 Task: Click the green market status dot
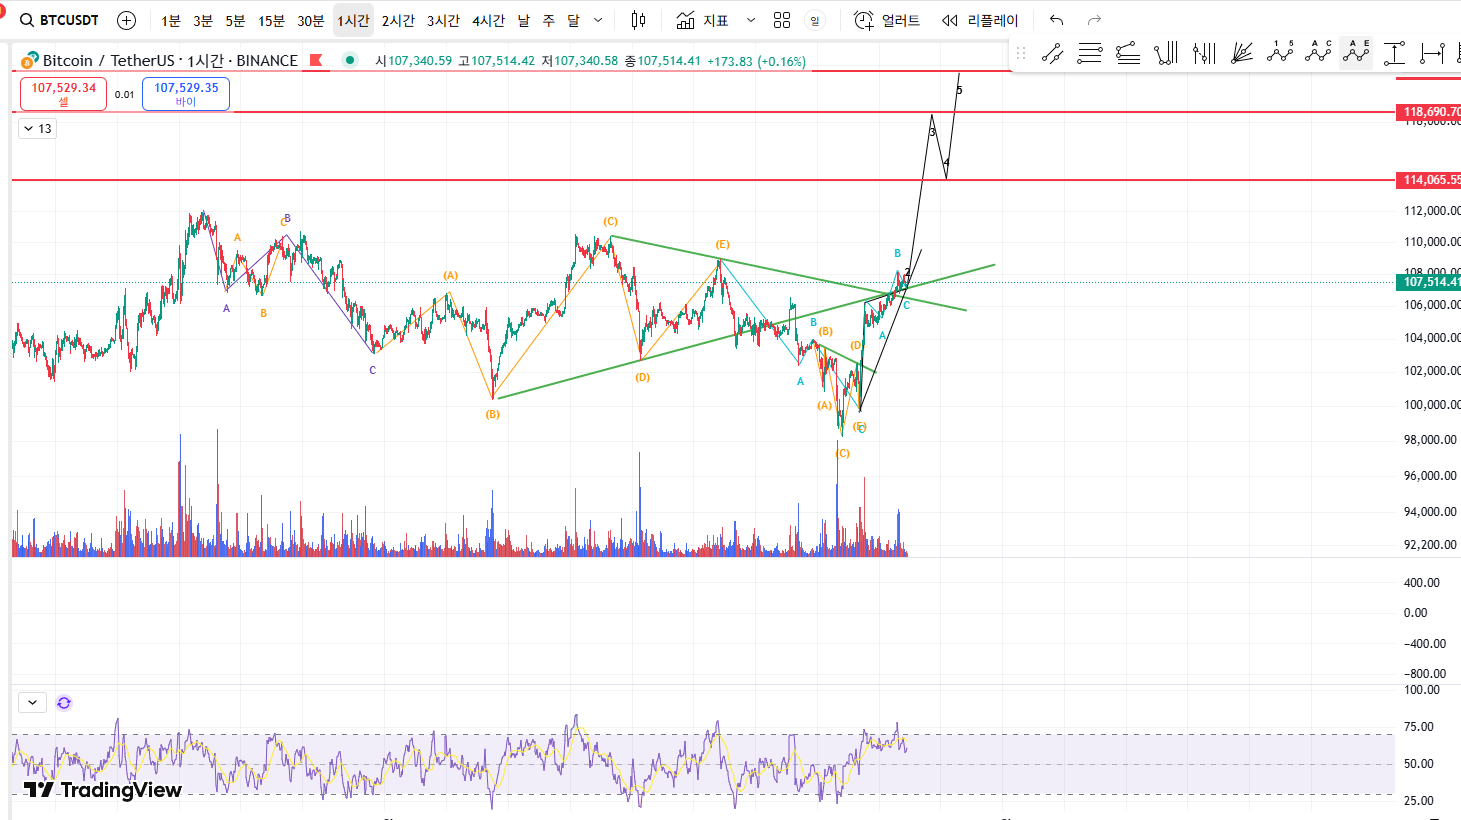click(x=349, y=60)
